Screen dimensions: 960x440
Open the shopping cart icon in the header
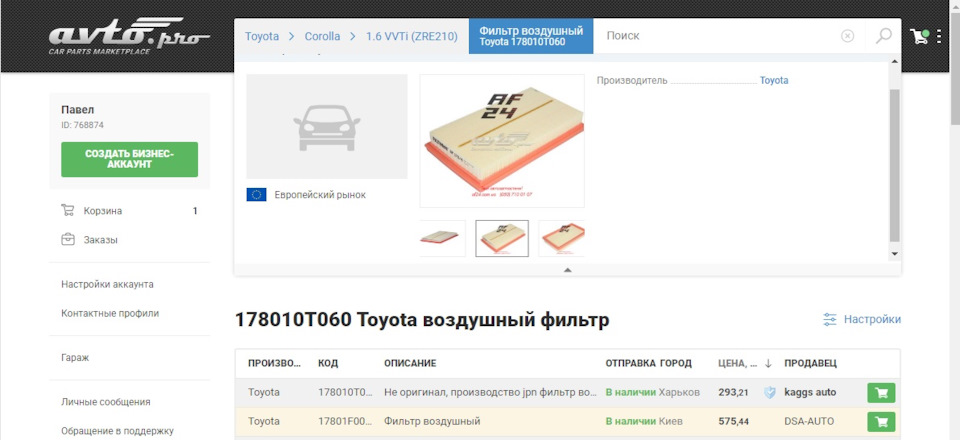click(x=920, y=36)
